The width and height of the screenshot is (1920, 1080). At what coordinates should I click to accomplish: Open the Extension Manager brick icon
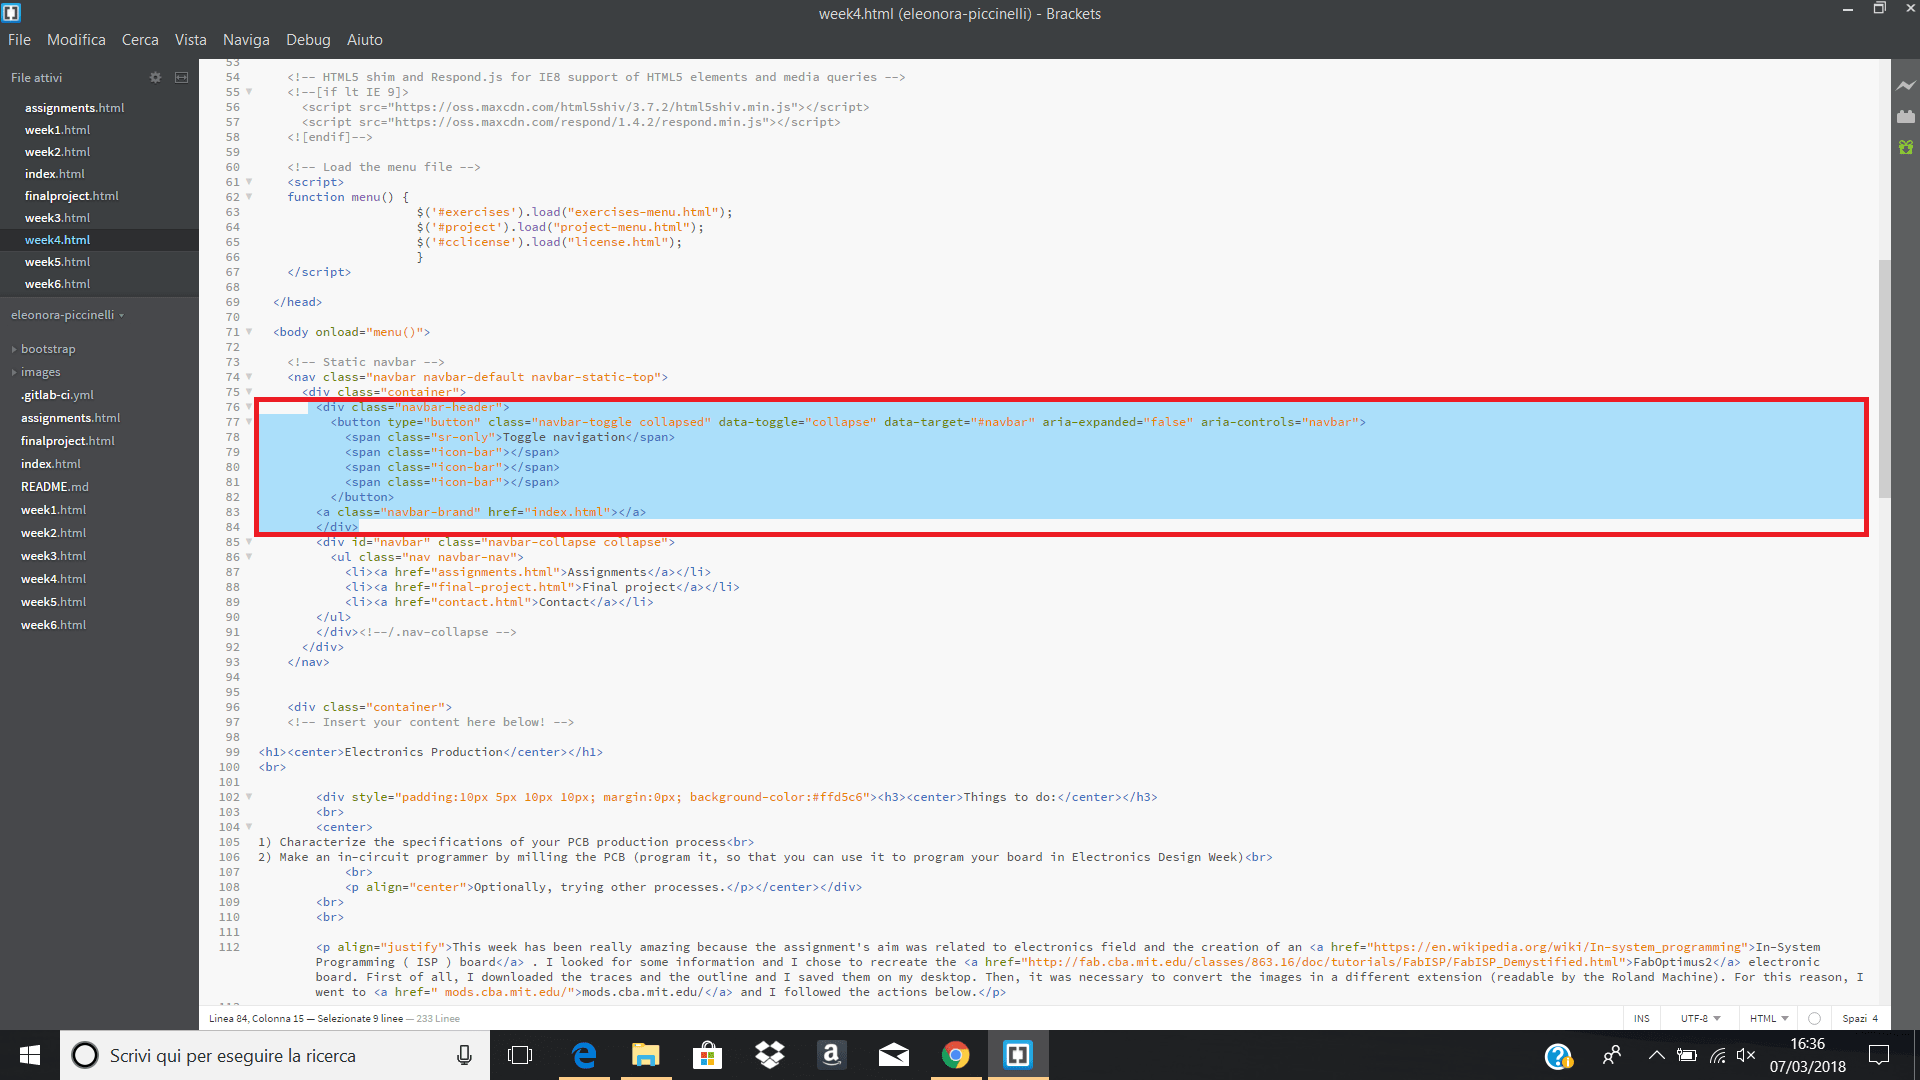(x=1906, y=117)
